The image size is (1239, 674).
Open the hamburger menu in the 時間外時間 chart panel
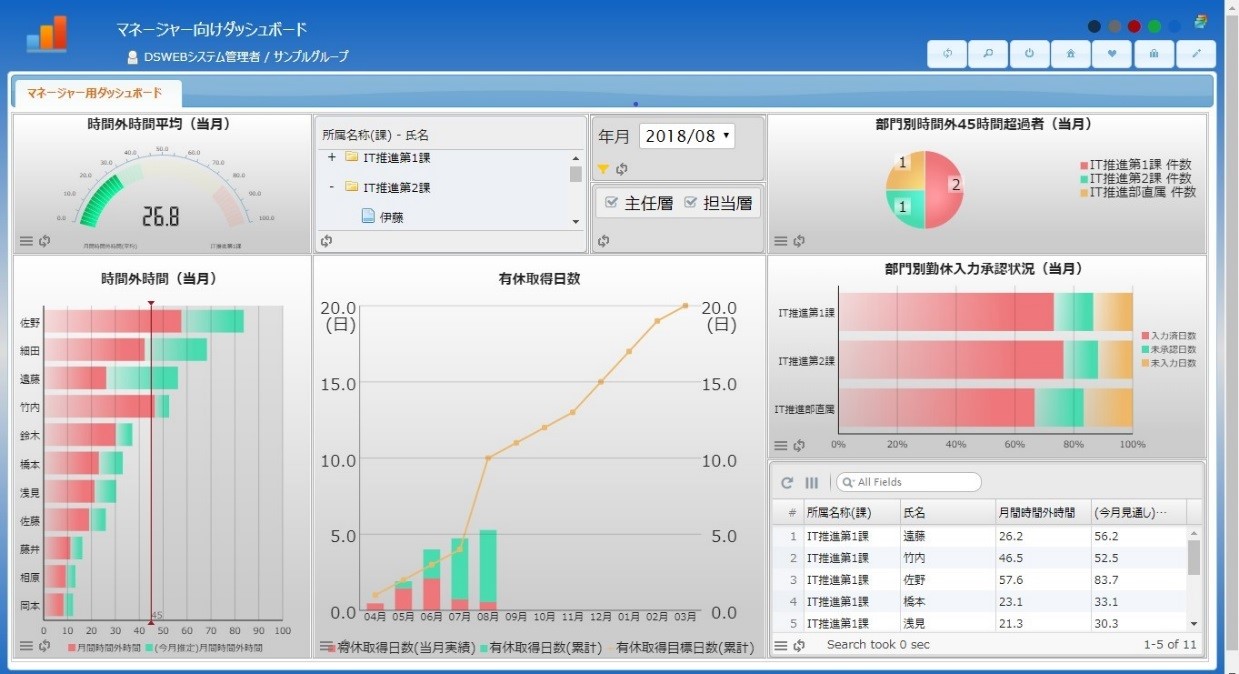pyautogui.click(x=28, y=646)
